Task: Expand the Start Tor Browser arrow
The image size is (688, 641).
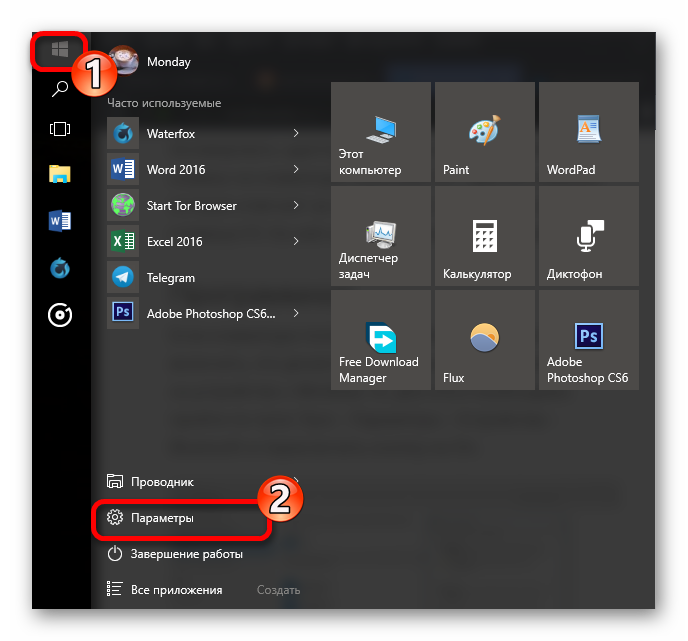Action: click(296, 205)
